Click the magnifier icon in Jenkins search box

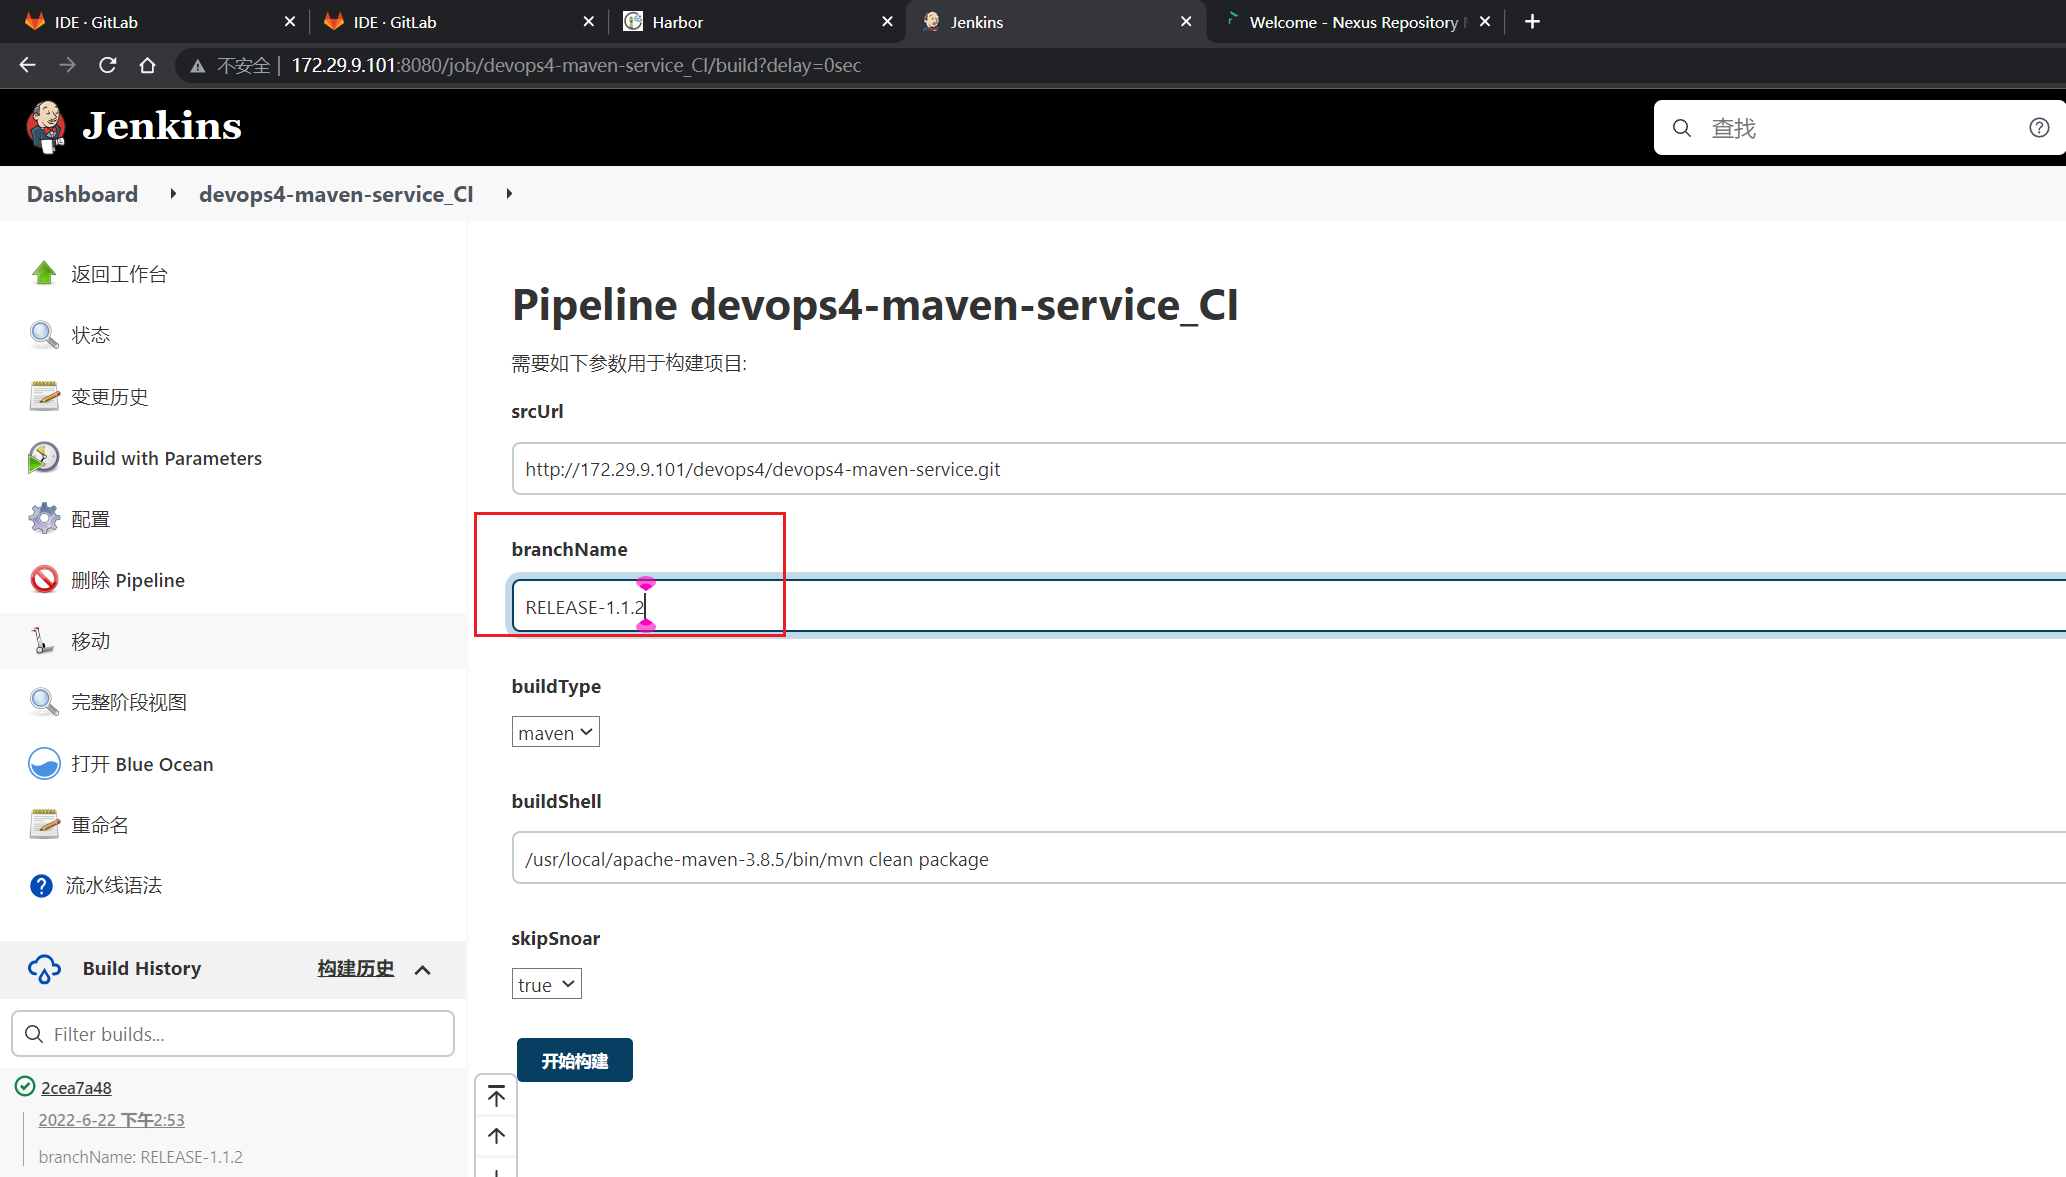(1682, 128)
